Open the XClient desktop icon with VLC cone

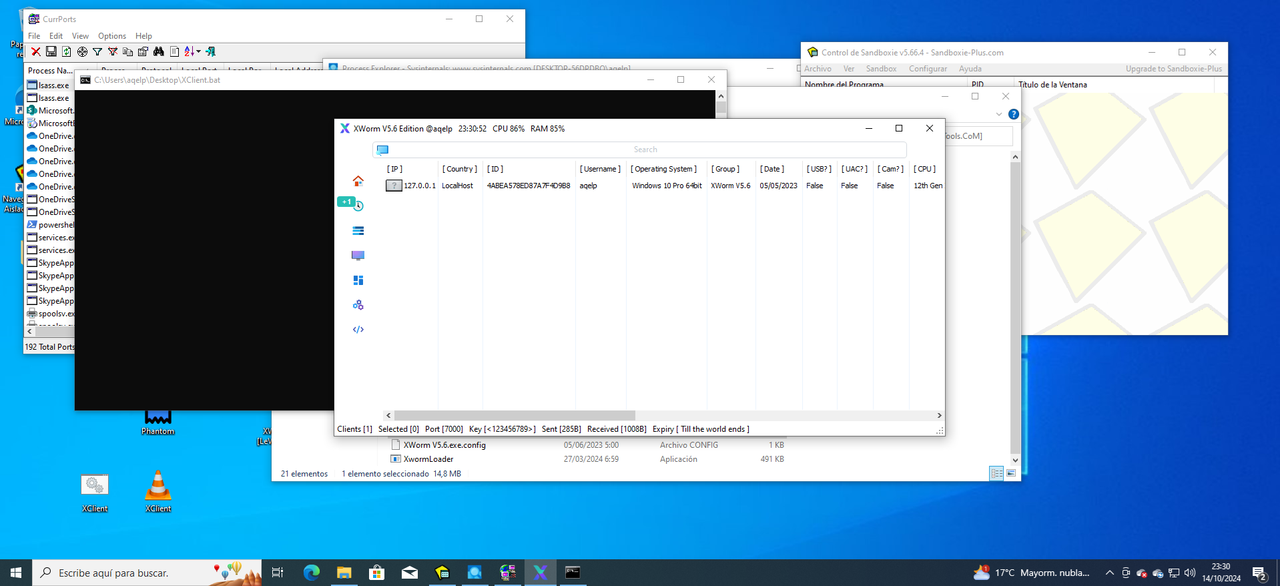tap(158, 491)
